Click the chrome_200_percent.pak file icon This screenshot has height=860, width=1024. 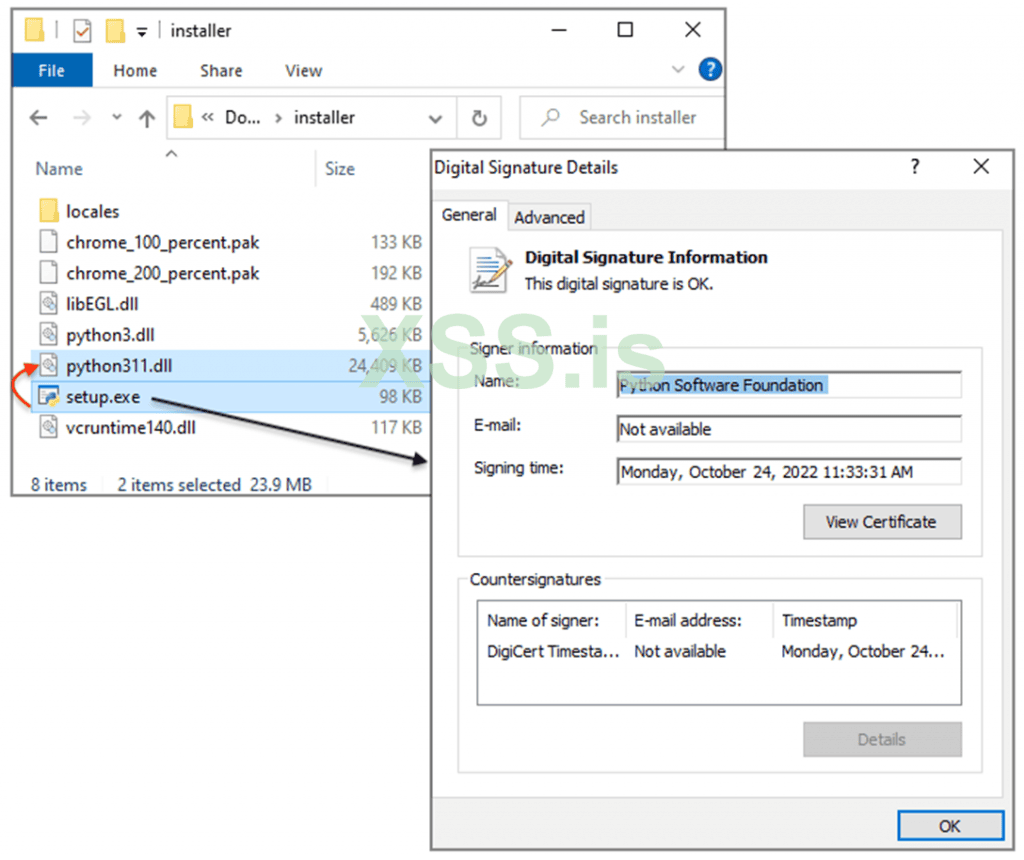[48, 272]
